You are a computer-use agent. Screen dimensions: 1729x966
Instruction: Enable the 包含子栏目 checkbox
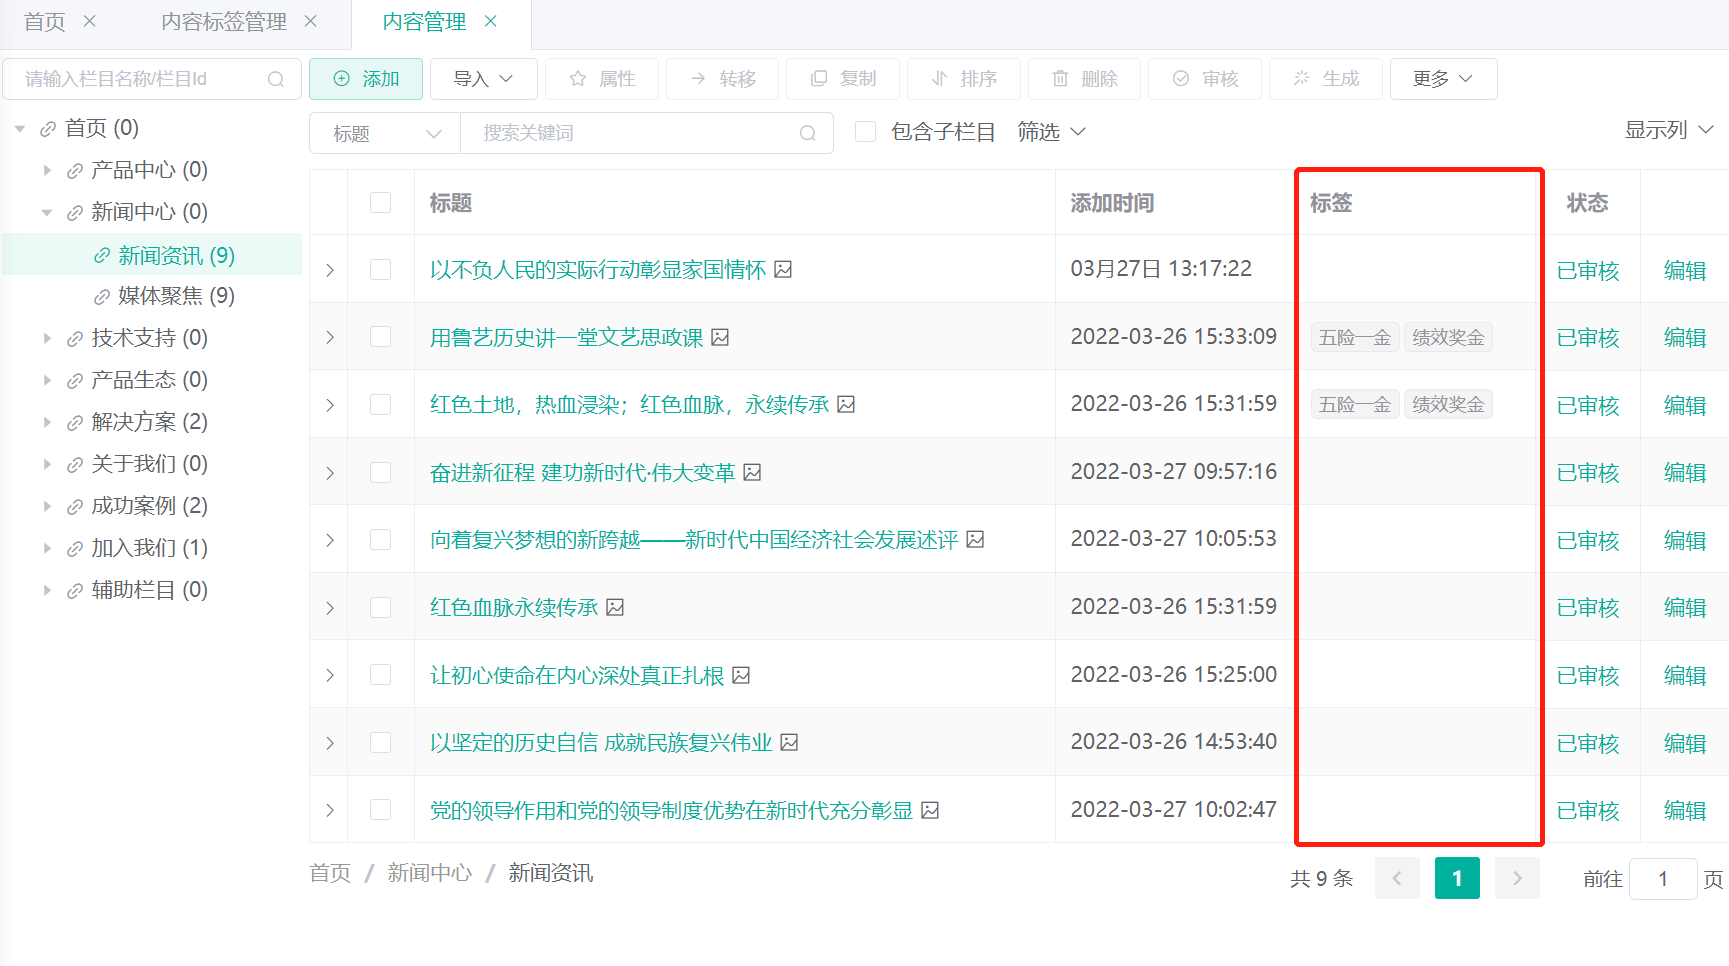click(x=866, y=132)
